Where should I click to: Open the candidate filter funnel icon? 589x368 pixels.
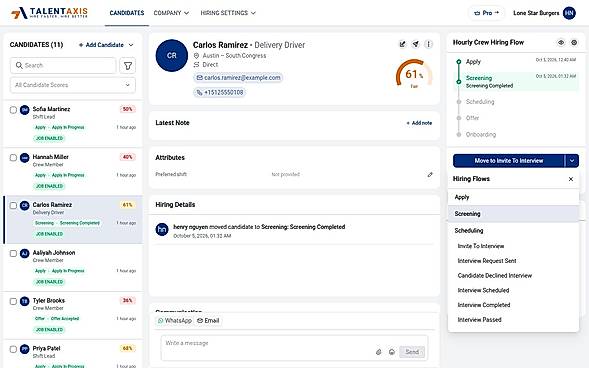tap(128, 66)
